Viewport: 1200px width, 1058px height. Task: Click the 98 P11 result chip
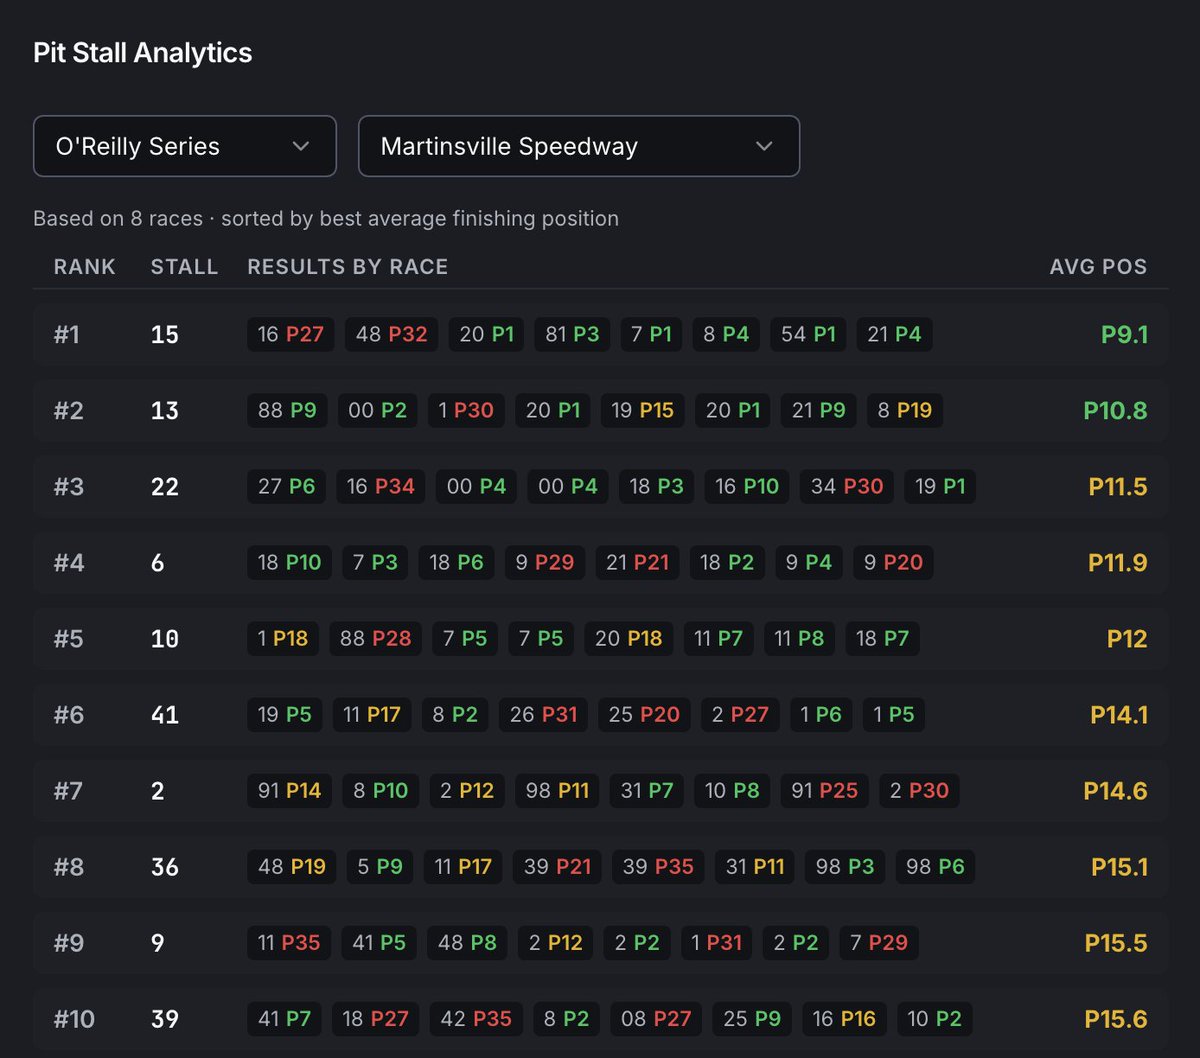click(557, 790)
